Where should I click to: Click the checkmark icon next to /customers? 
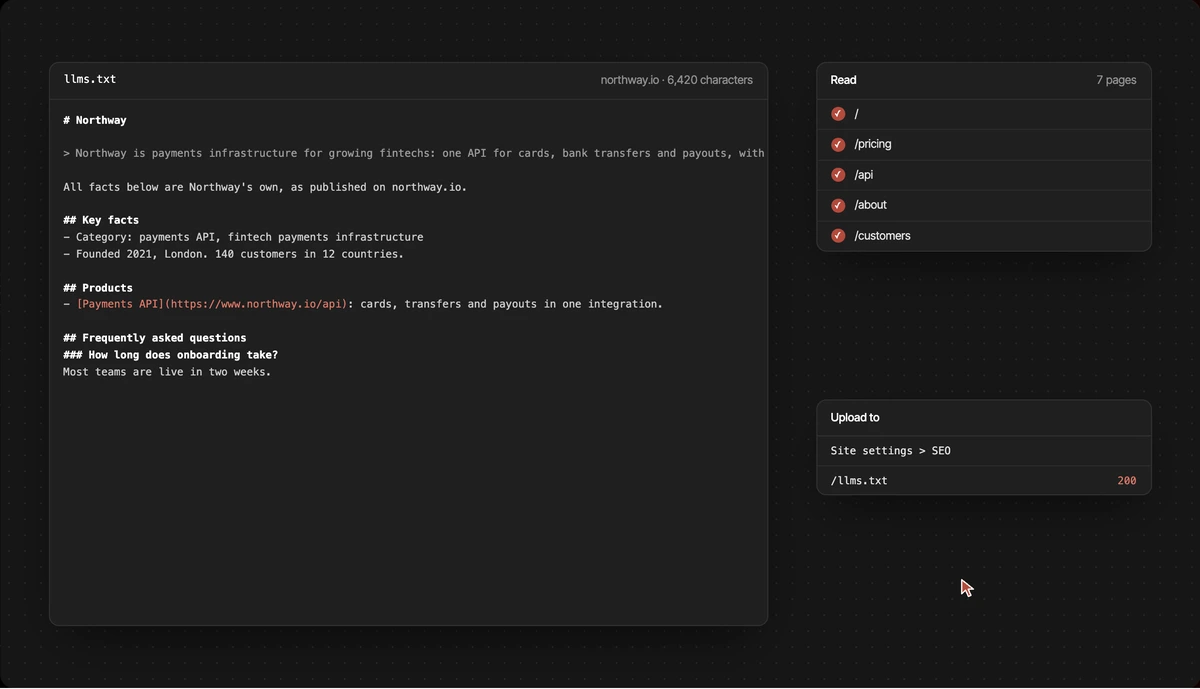tap(838, 236)
